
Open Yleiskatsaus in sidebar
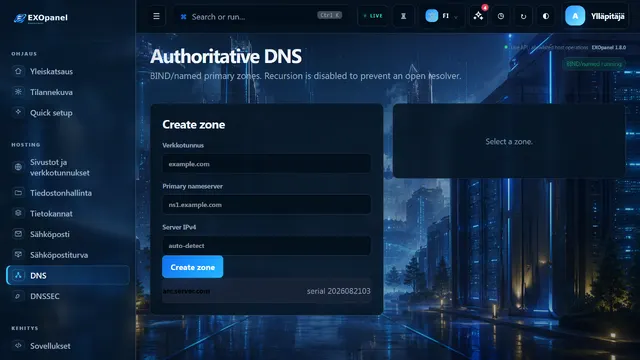(x=68, y=71)
